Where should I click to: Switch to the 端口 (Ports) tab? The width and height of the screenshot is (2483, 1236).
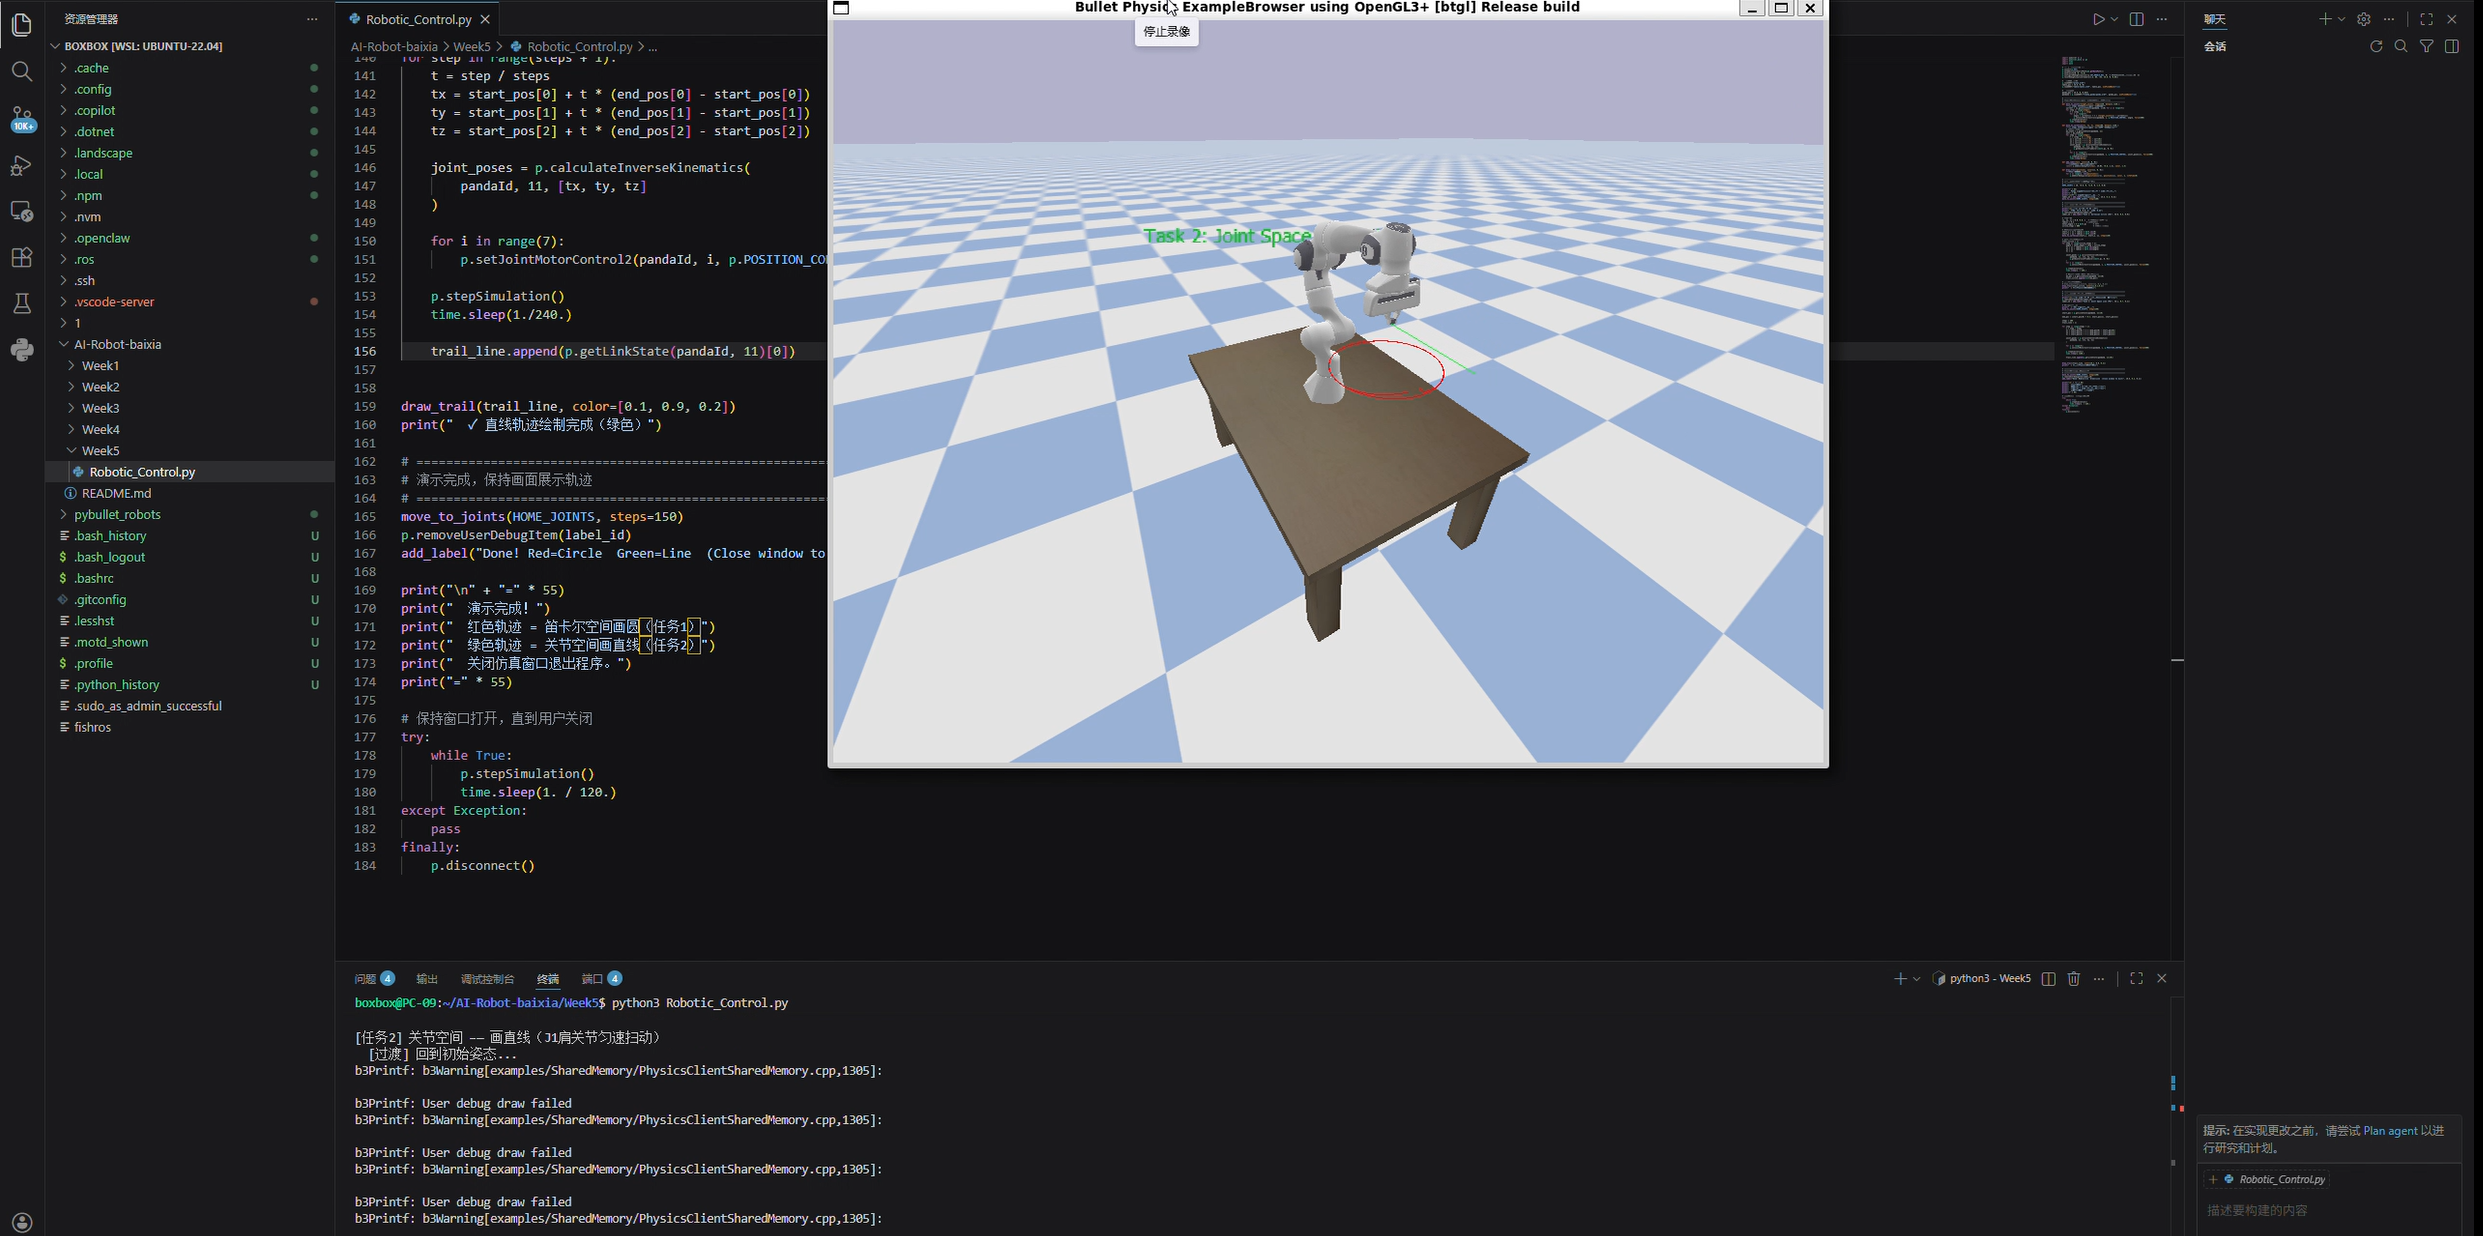tap(601, 978)
